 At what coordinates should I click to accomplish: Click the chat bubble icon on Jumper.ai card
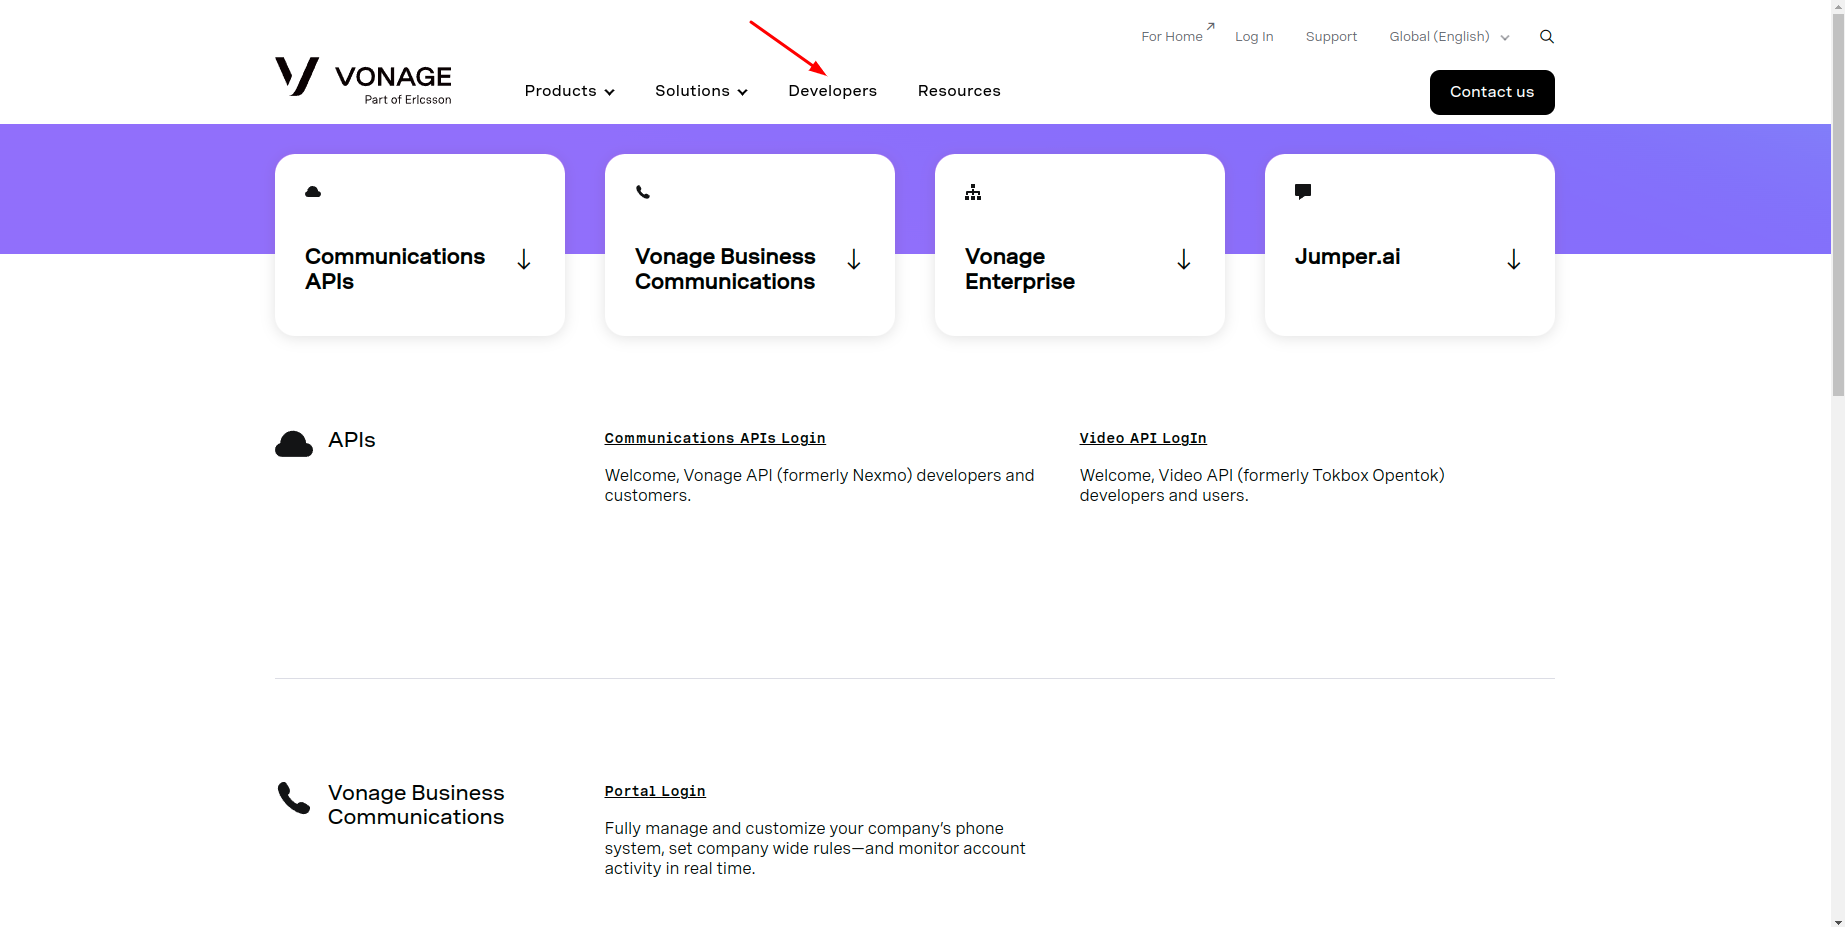point(1303,191)
